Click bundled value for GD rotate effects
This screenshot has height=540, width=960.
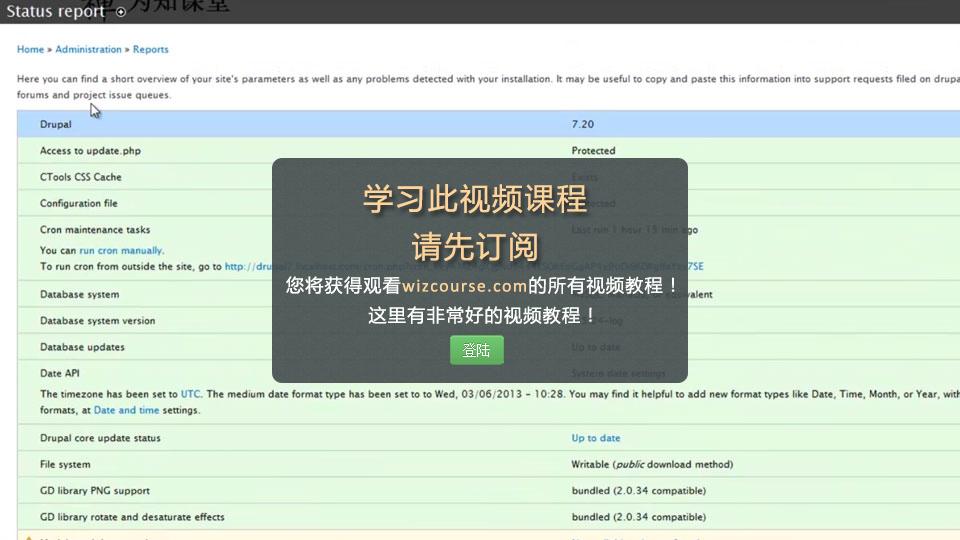tap(639, 517)
